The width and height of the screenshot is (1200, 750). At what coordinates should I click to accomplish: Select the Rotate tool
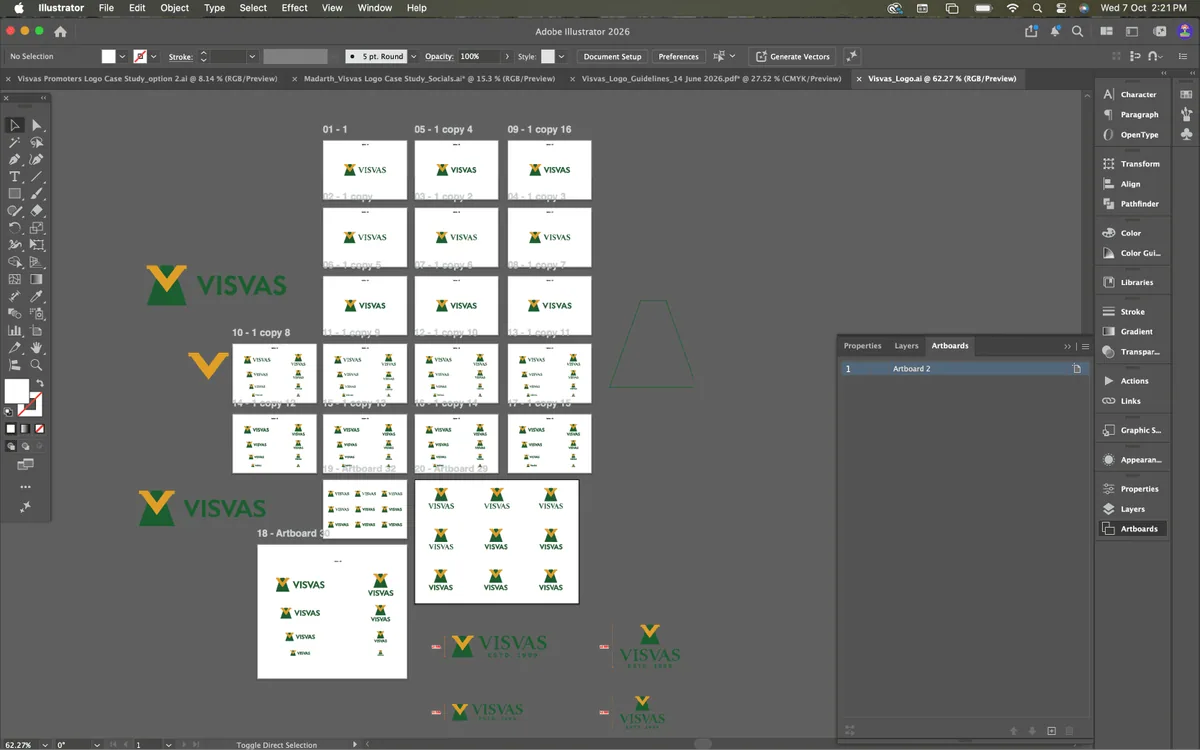tap(15, 227)
